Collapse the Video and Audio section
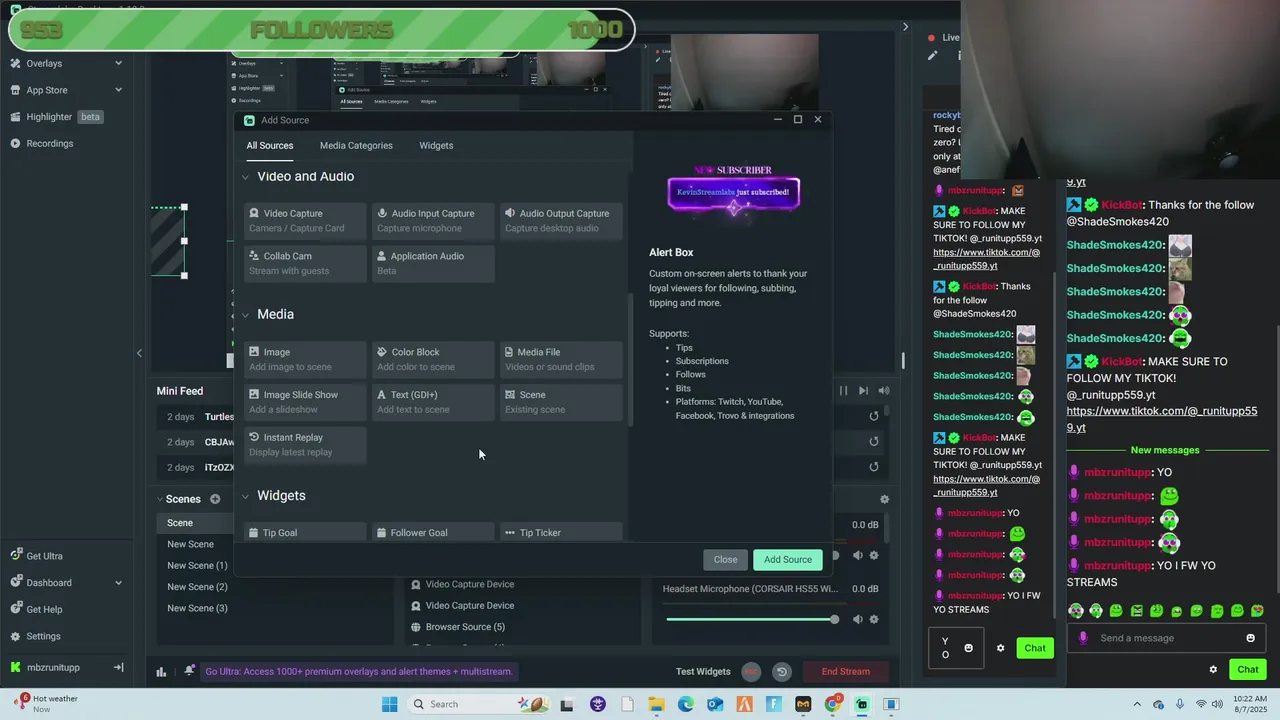The image size is (1280, 720). [245, 177]
